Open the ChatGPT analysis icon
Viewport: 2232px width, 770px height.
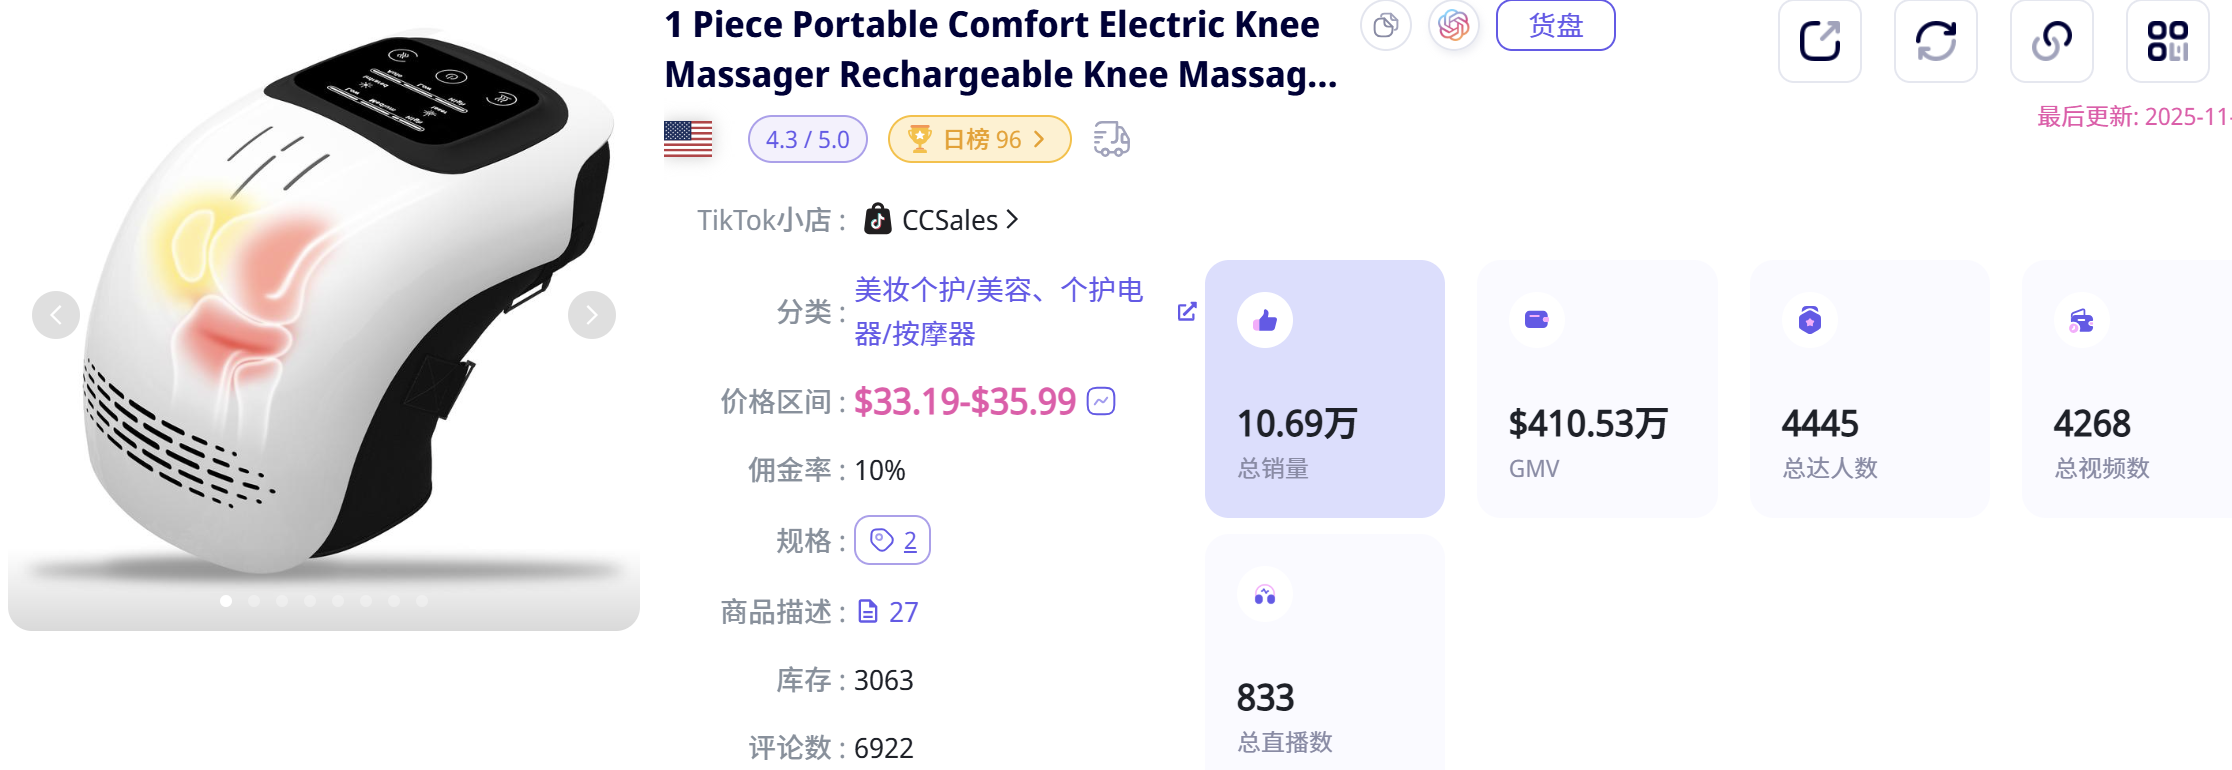(1453, 27)
